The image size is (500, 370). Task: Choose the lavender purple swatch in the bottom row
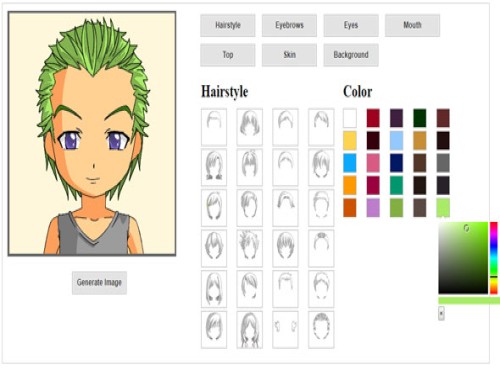tap(373, 208)
